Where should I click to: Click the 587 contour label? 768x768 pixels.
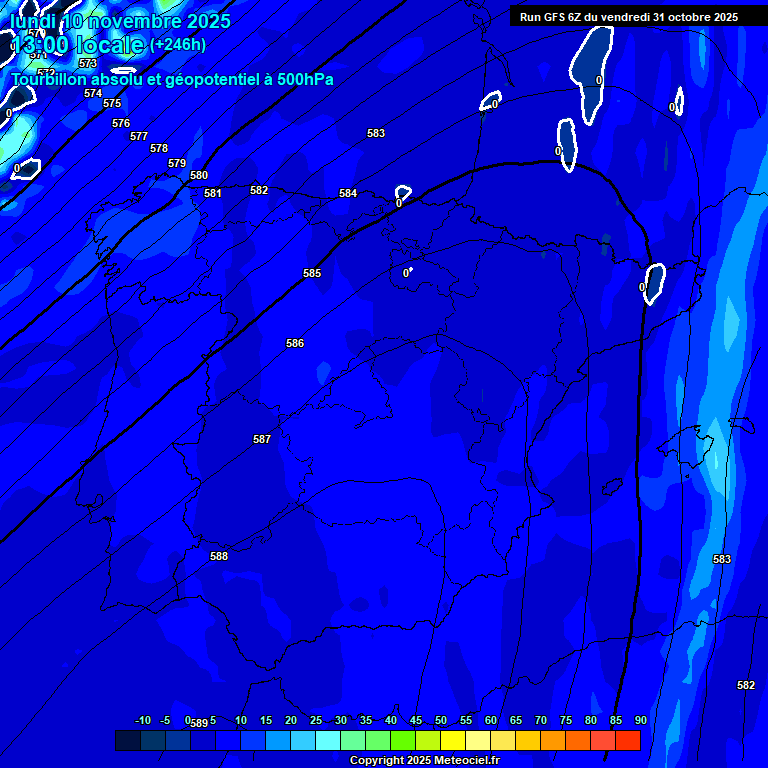262,439
